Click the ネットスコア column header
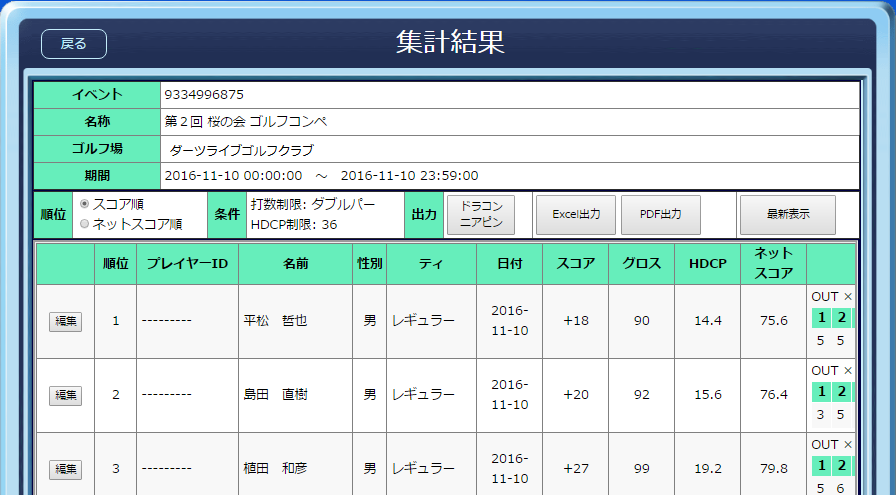This screenshot has height=495, width=896. (773, 264)
